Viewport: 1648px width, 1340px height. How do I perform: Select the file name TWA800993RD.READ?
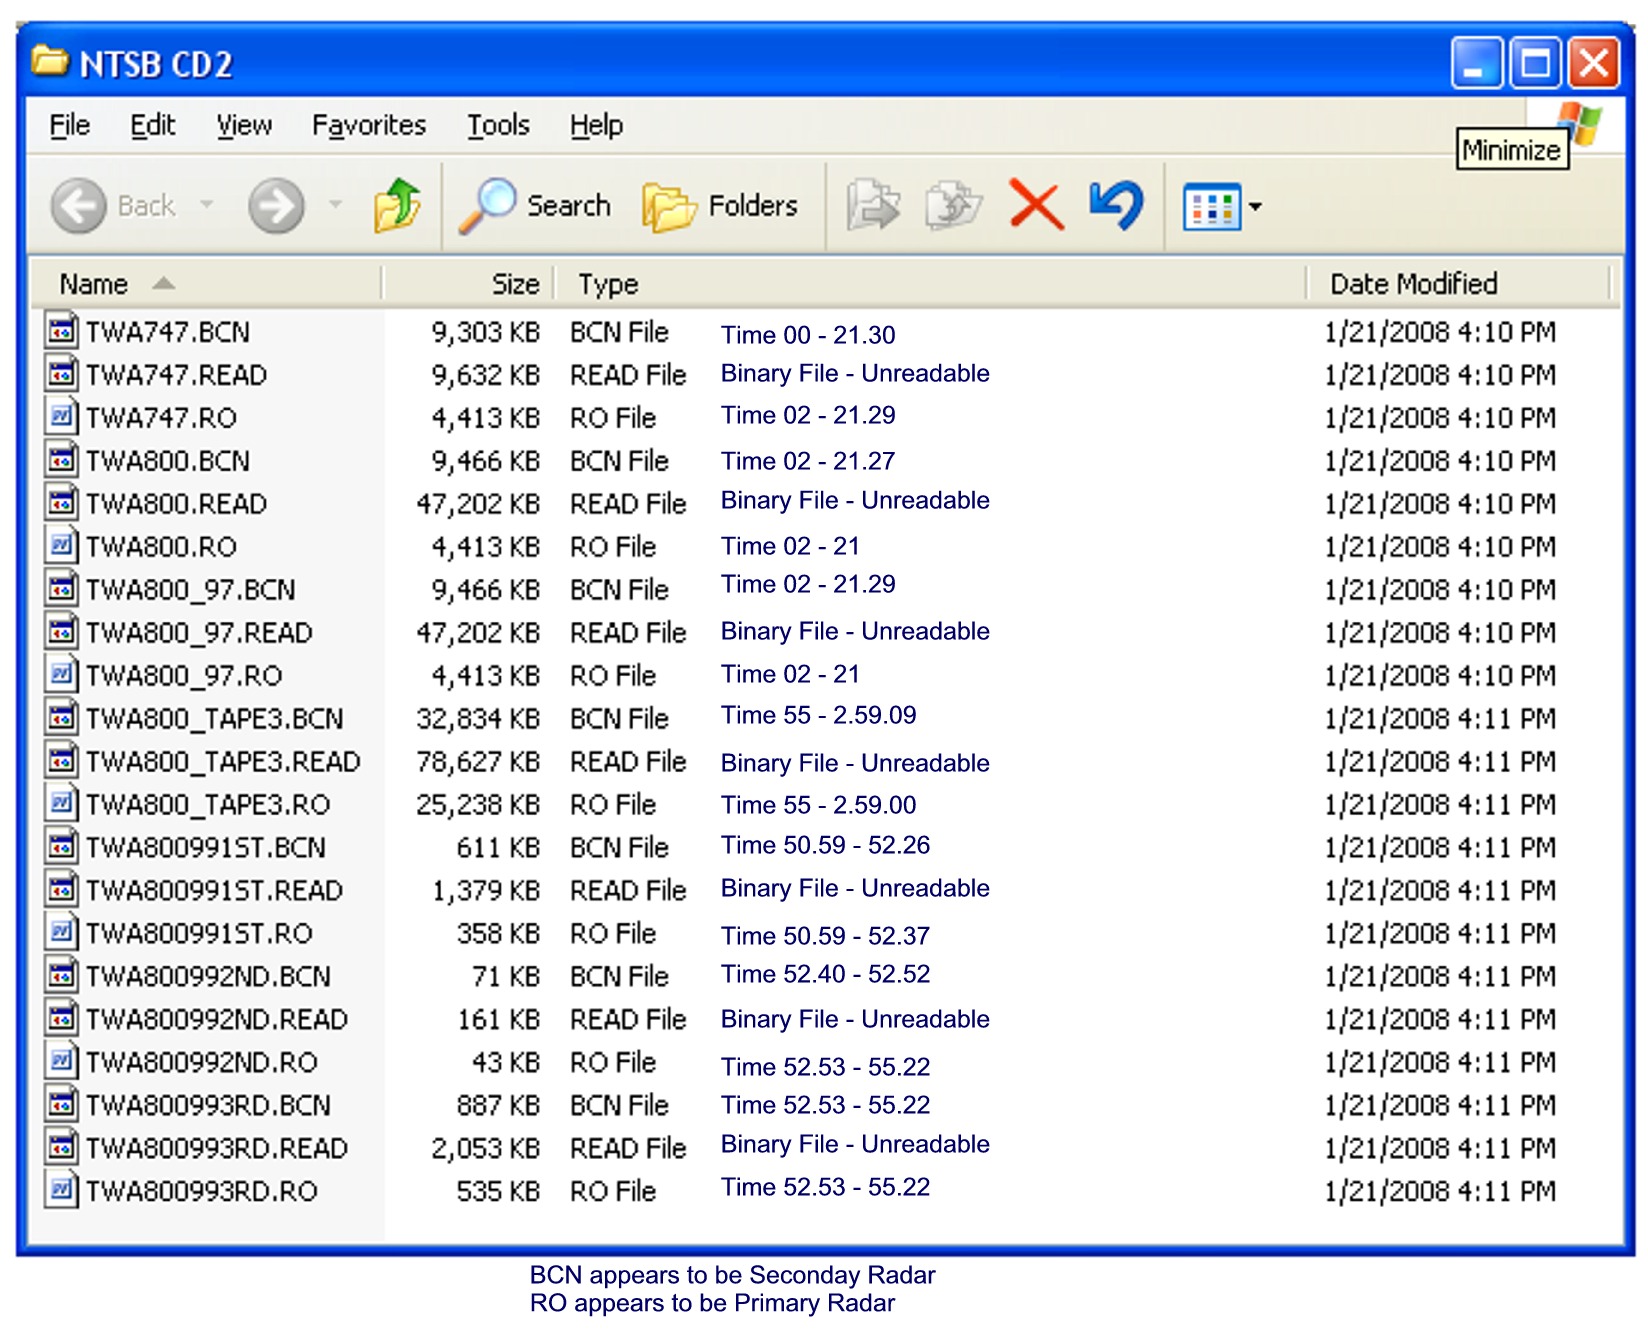tap(216, 1149)
